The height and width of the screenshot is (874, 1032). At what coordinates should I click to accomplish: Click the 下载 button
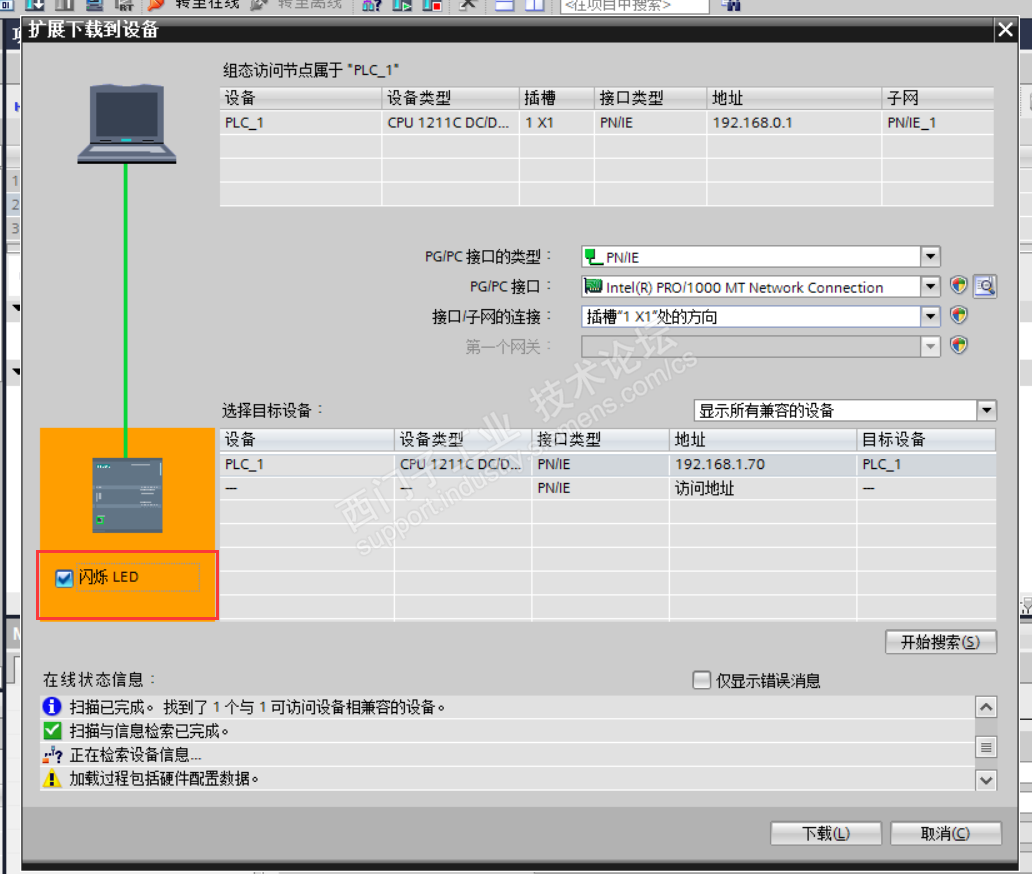point(826,833)
